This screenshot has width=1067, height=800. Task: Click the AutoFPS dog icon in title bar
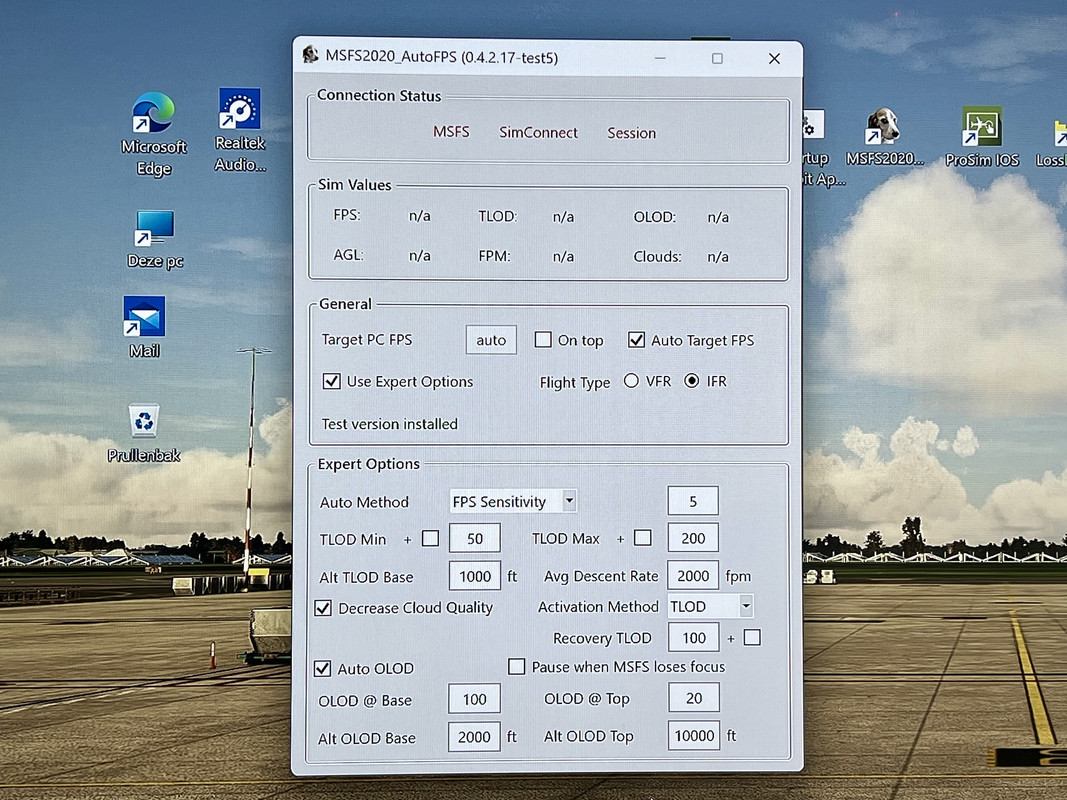point(311,55)
